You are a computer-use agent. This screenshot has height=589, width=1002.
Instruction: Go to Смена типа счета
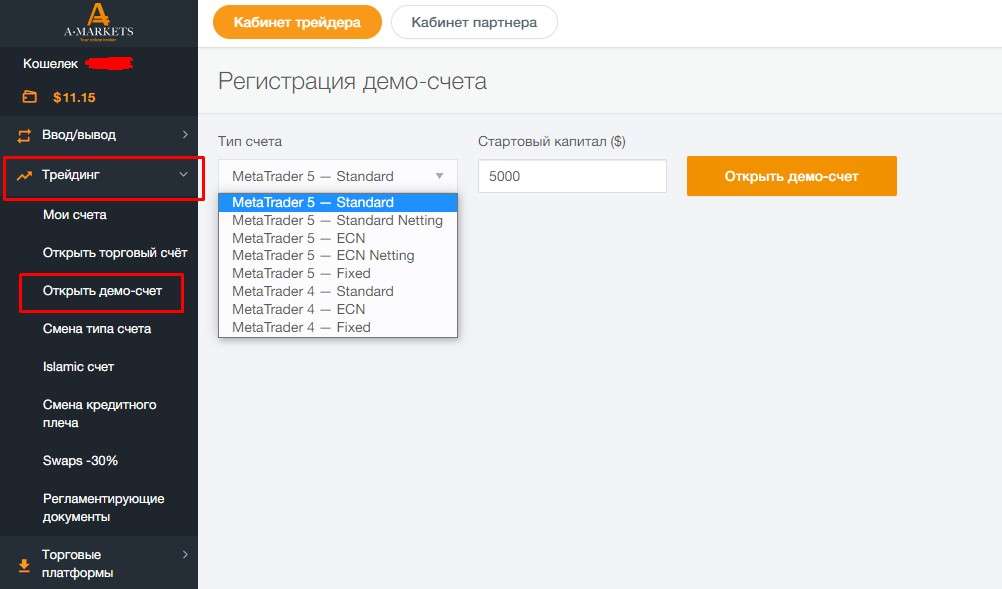(97, 329)
